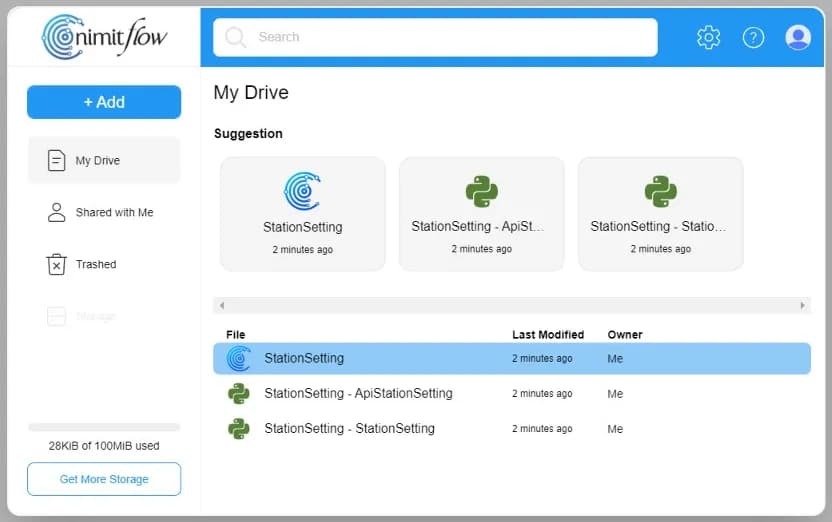Click the nimitflow logo

pos(104,36)
